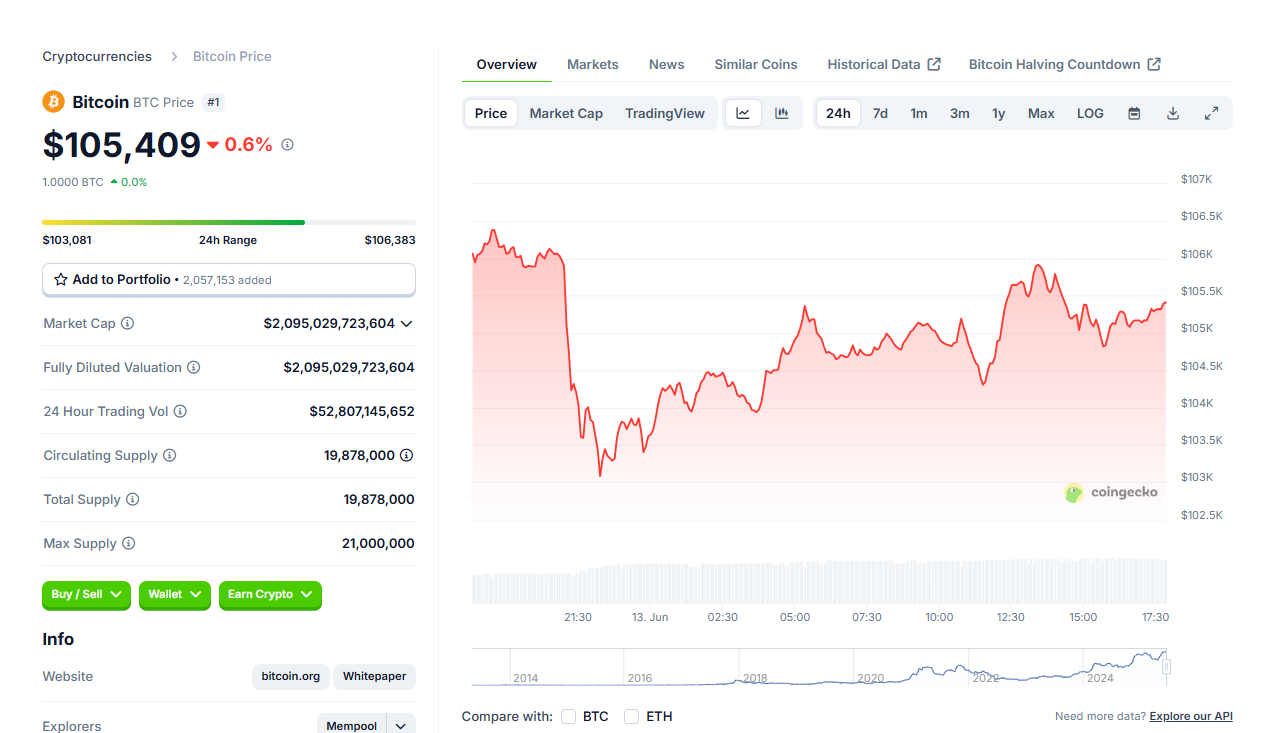
Task: Open Circulating Supply label info icon
Action: 170,456
